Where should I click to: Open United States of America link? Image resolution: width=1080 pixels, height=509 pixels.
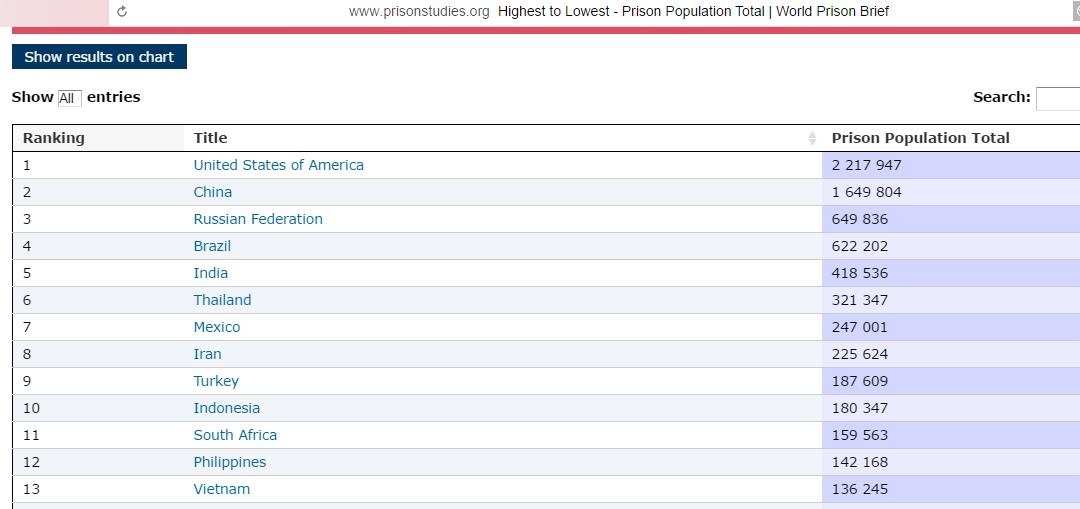278,165
